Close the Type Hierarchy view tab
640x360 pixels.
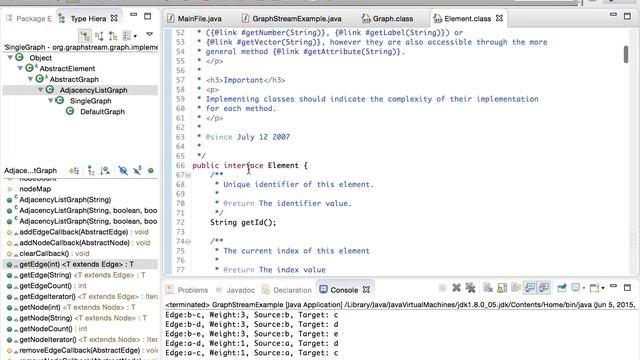tap(114, 18)
